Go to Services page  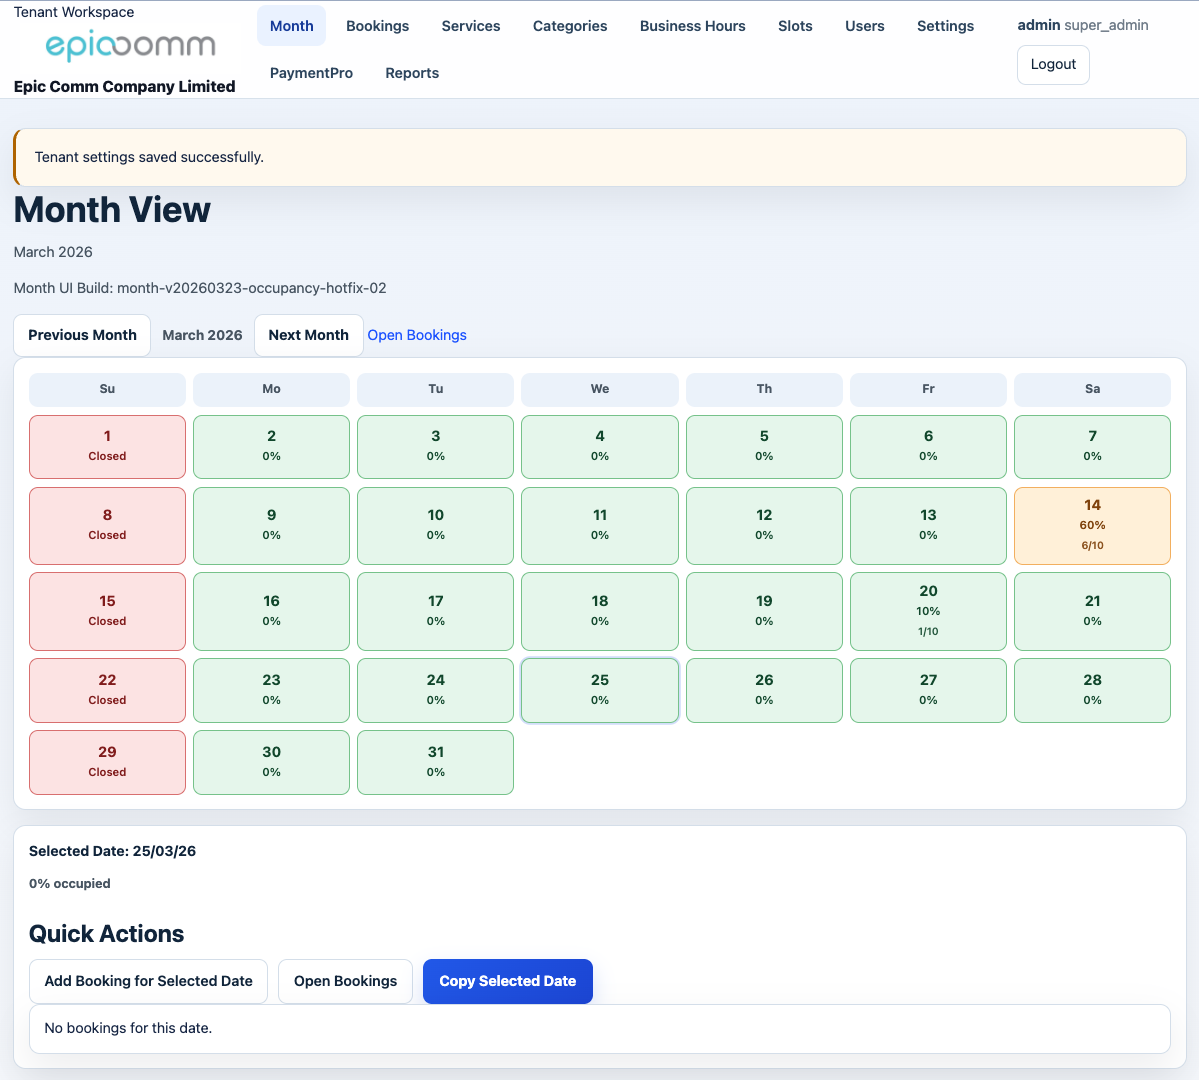pyautogui.click(x=471, y=26)
